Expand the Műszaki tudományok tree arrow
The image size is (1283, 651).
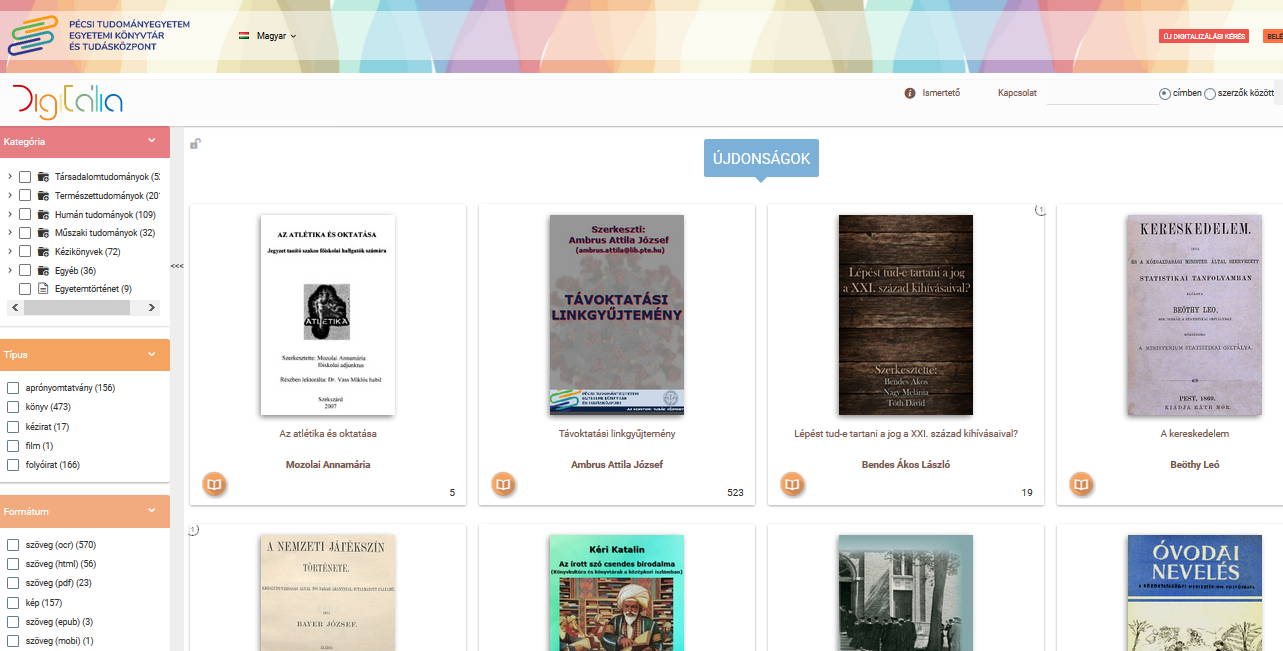pos(10,233)
